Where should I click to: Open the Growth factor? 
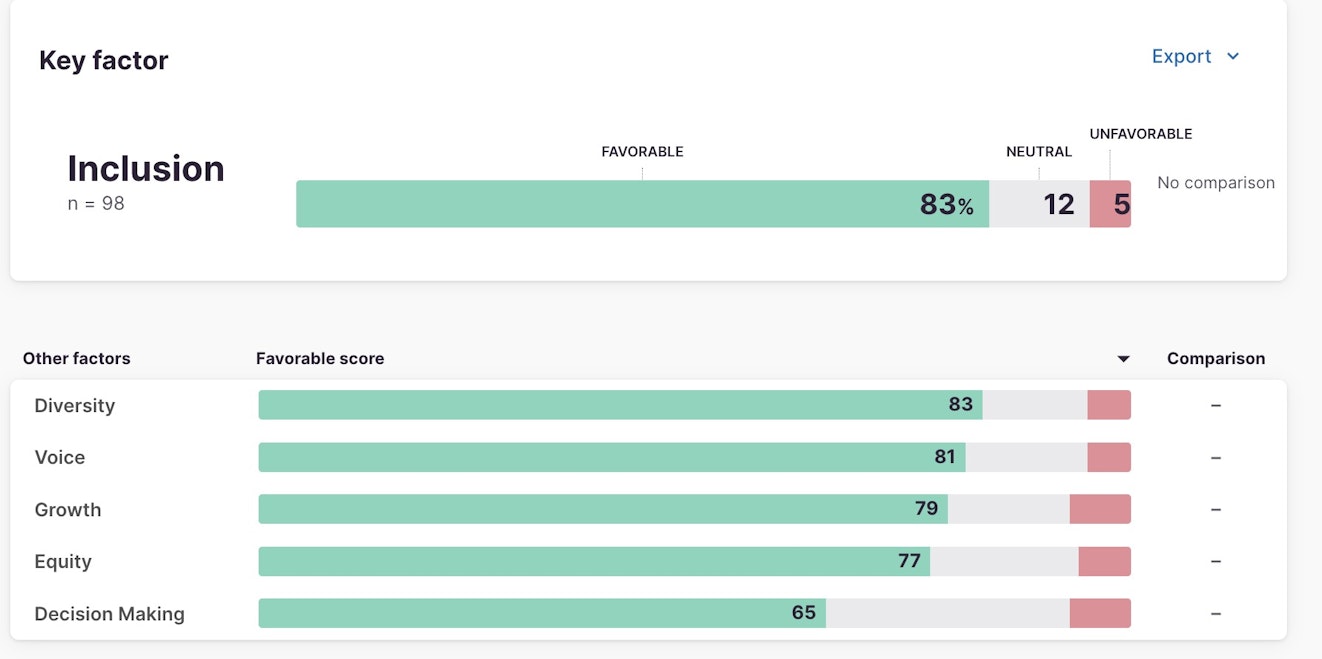pyautogui.click(x=68, y=509)
